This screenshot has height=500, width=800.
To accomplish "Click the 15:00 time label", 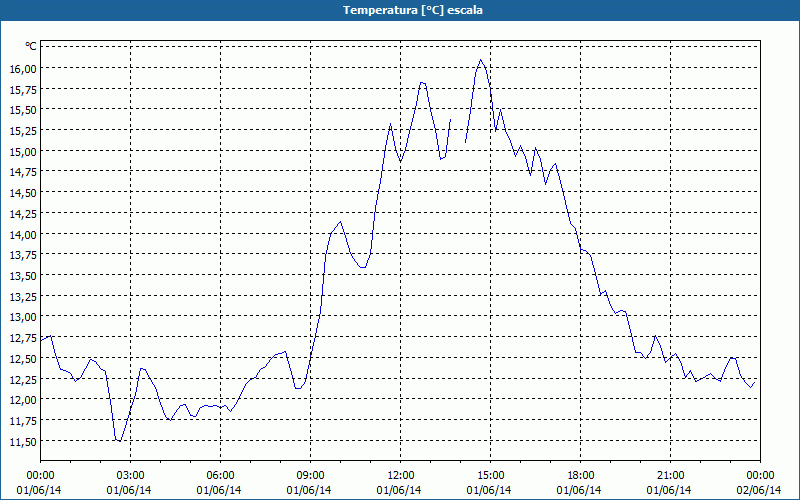I will [x=490, y=476].
